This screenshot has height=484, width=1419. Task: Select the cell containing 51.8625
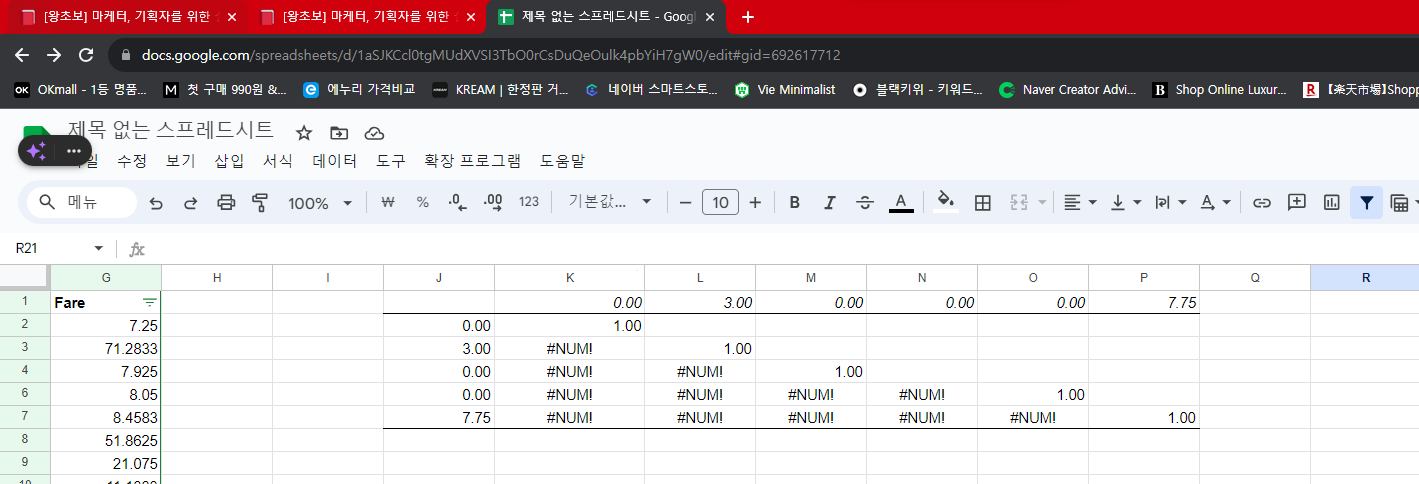point(106,440)
